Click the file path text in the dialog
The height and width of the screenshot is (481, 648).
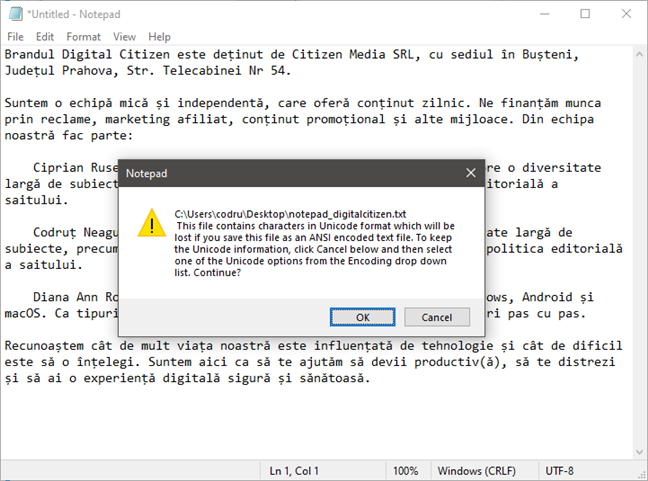(290, 214)
